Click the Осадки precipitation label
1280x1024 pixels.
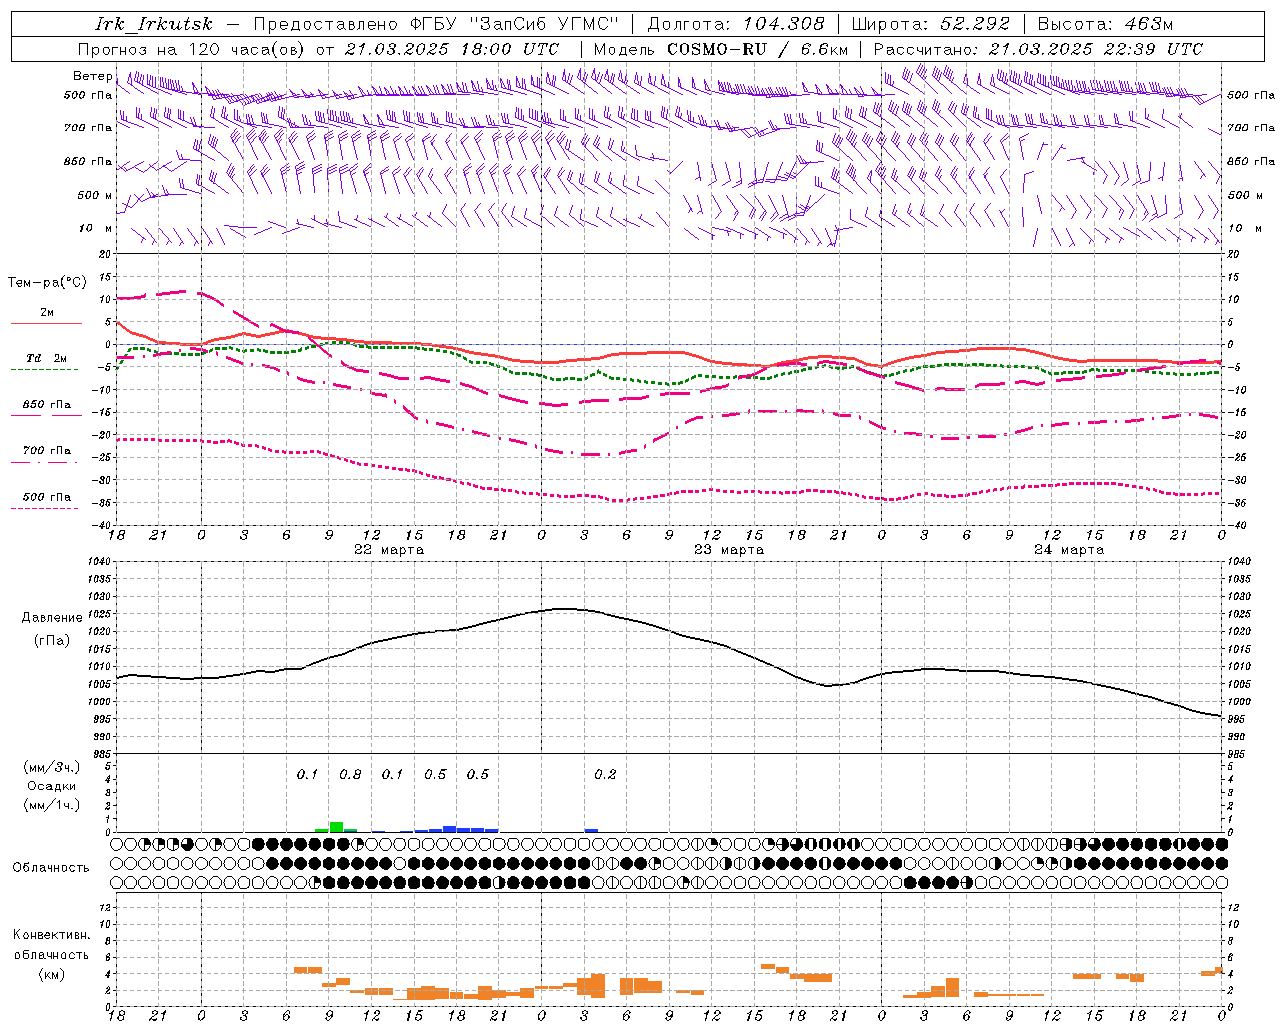[x=51, y=786]
